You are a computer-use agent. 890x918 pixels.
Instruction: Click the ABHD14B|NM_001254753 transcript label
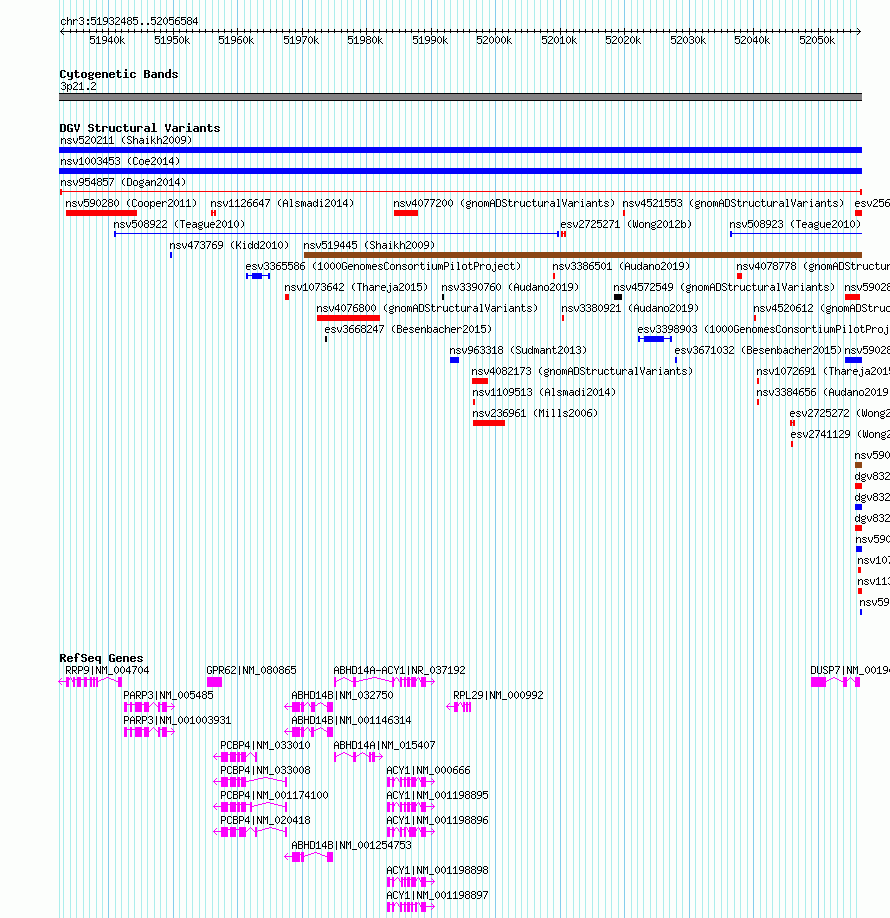(x=351, y=846)
